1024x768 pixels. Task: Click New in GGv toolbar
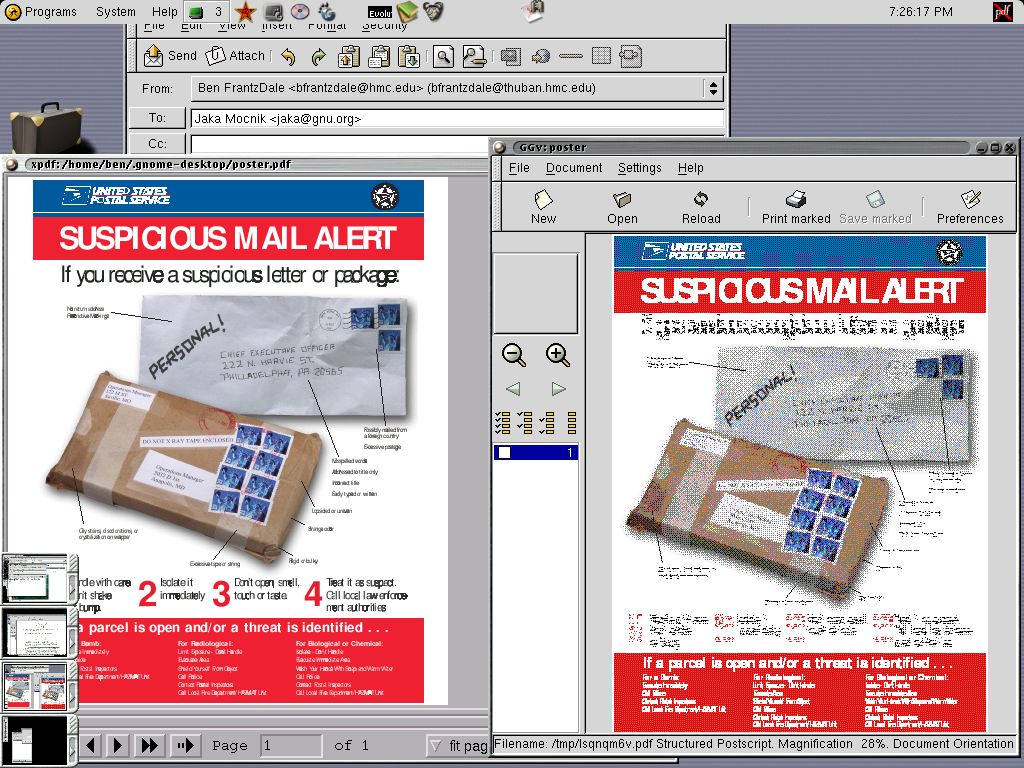pos(543,207)
